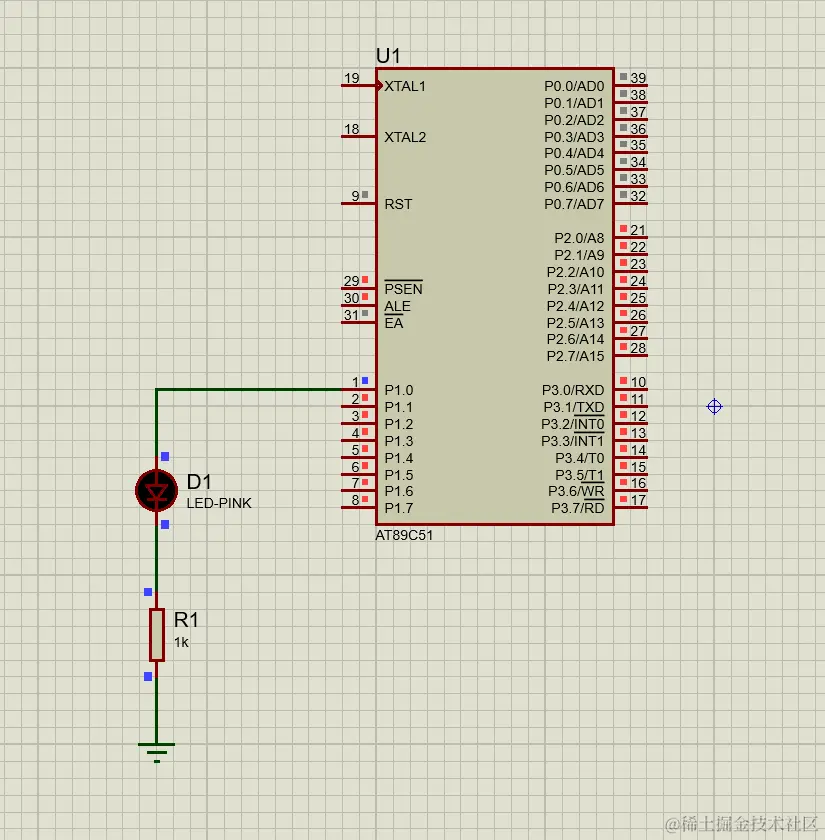825x840 pixels.
Task: Click the R1 reference label
Action: click(x=186, y=620)
